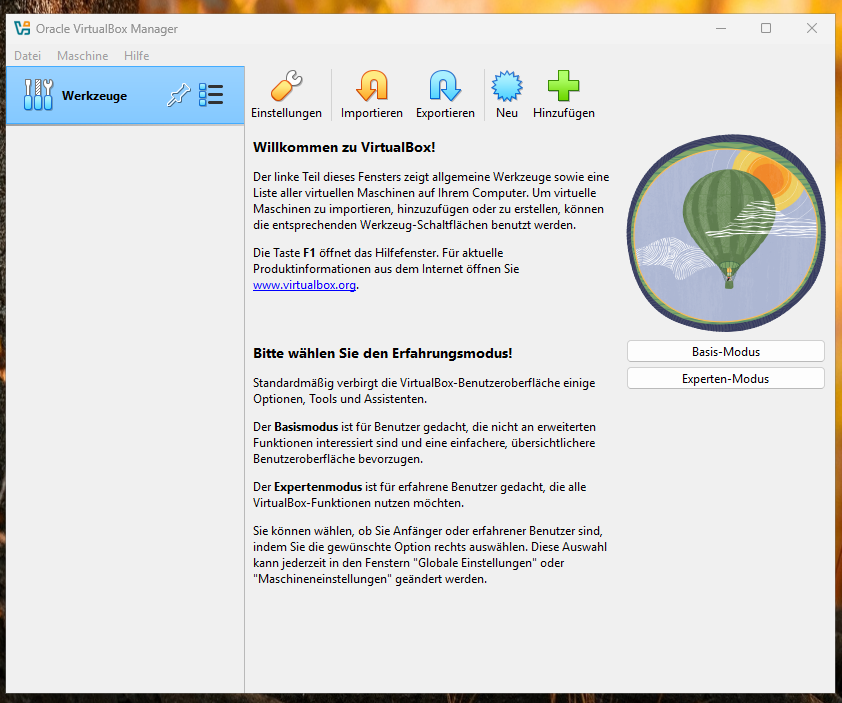Open the Werkzeuge list menu icon
The width and height of the screenshot is (842, 703).
click(210, 95)
